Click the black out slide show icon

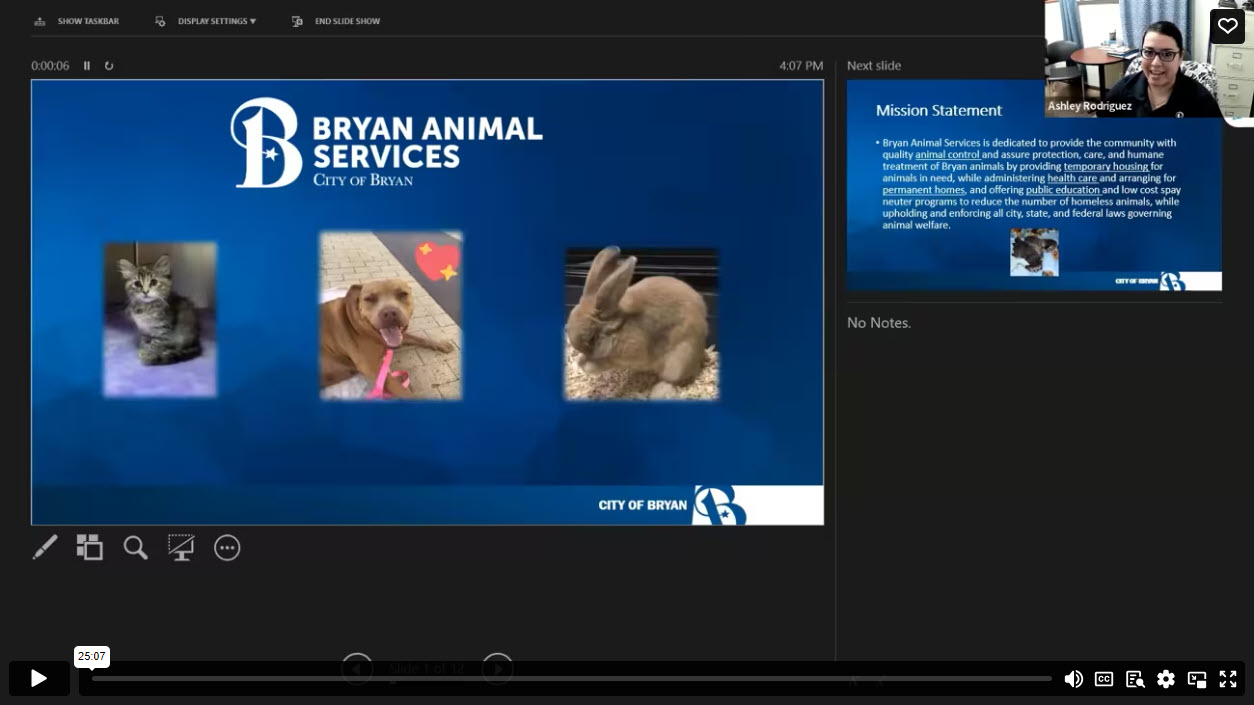(x=181, y=547)
